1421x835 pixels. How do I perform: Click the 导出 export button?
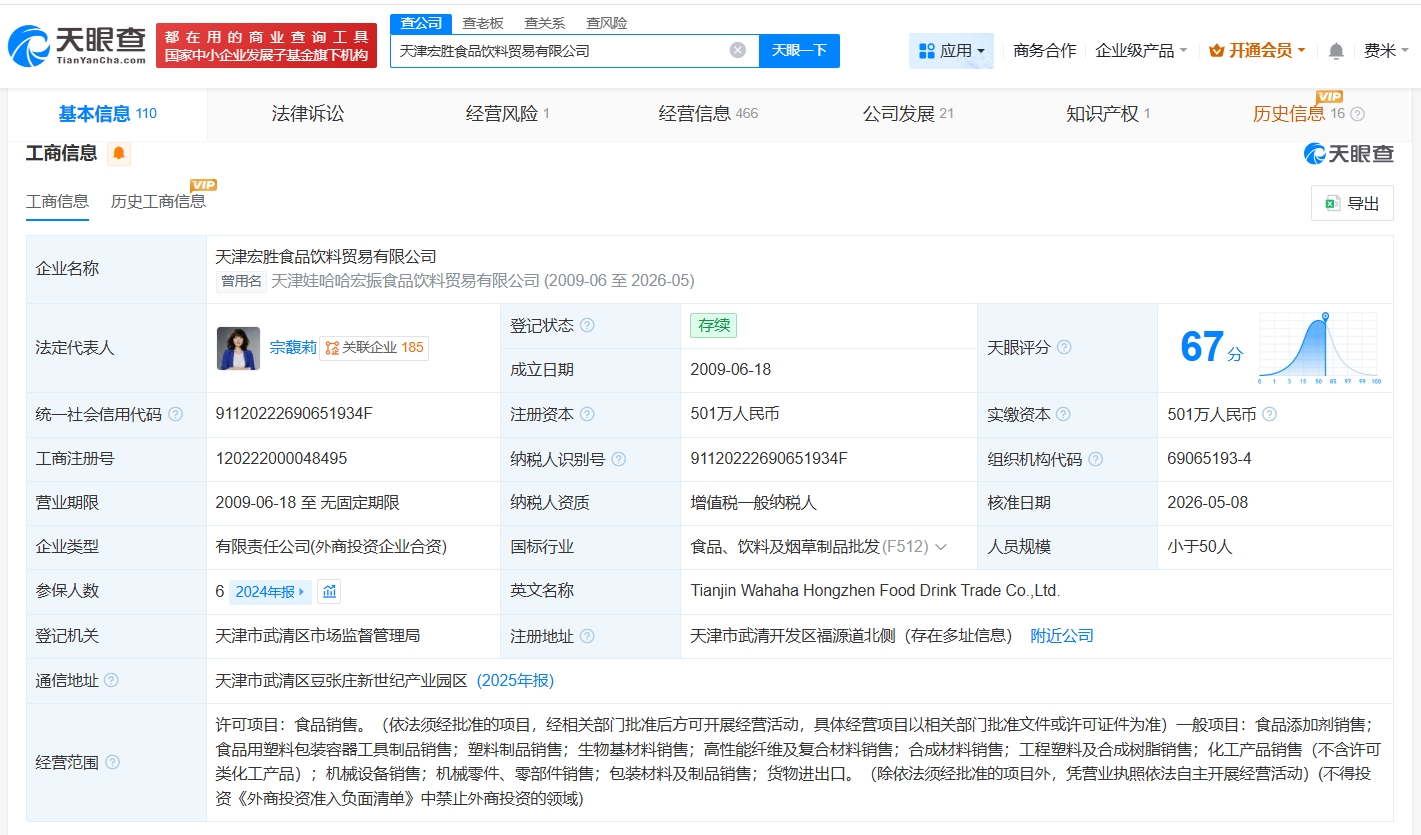pos(1352,203)
